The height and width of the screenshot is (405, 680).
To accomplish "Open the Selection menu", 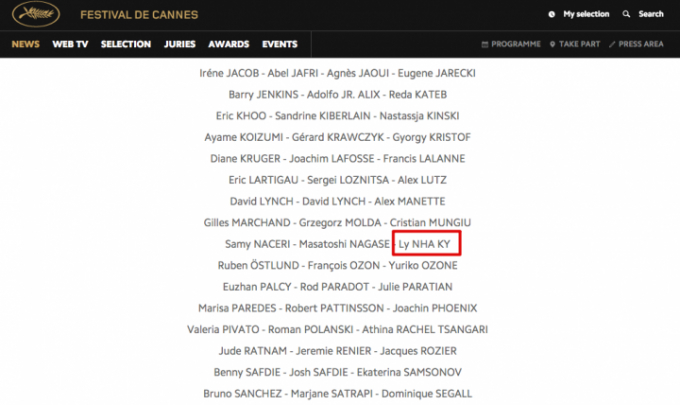I will (x=126, y=44).
